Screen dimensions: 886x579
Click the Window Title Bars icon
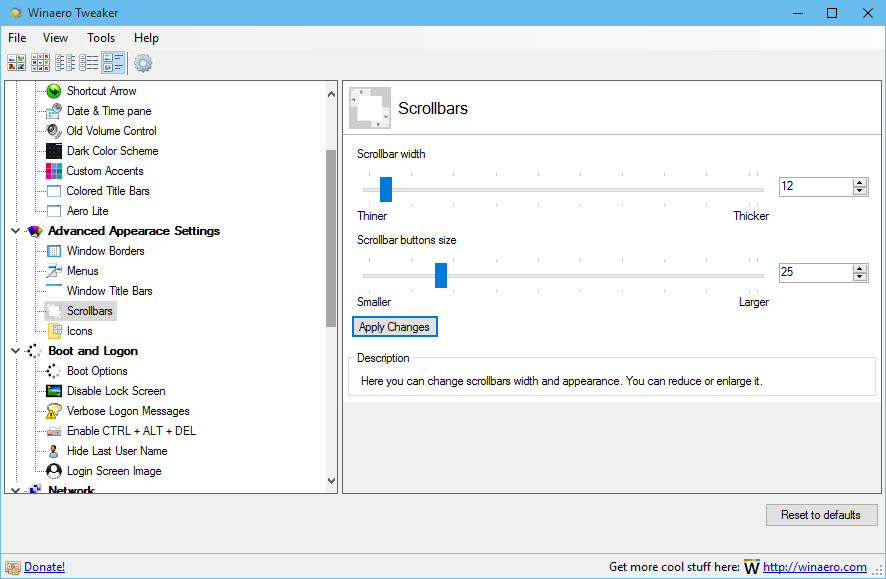click(x=54, y=291)
